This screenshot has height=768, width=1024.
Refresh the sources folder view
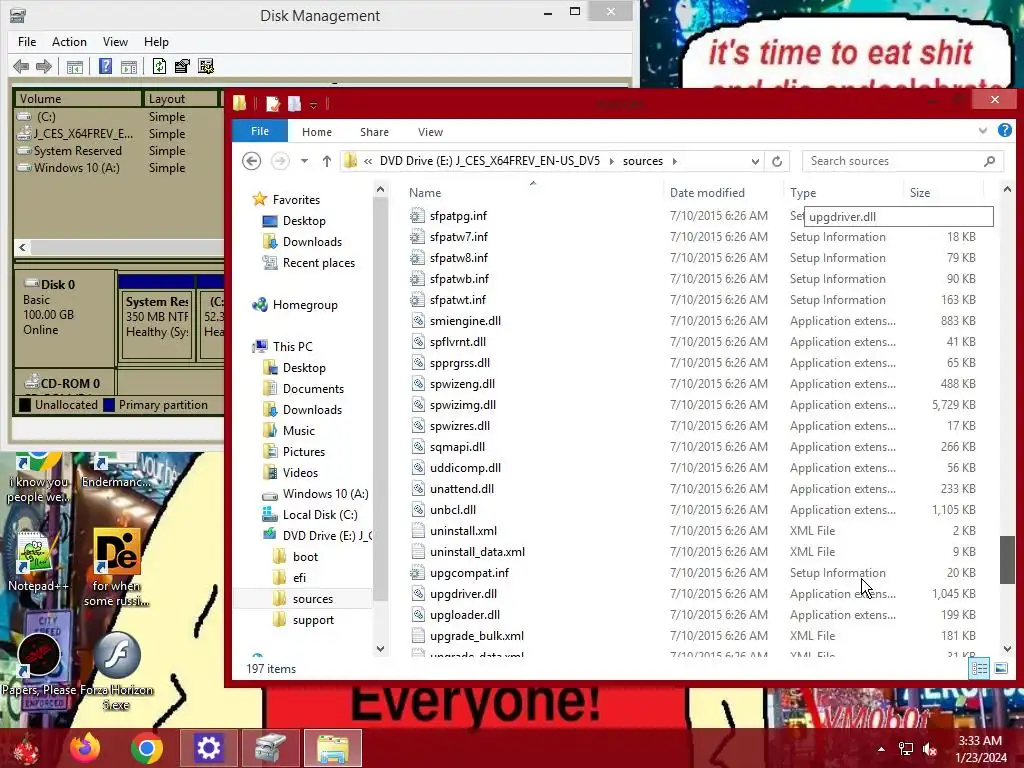click(776, 161)
